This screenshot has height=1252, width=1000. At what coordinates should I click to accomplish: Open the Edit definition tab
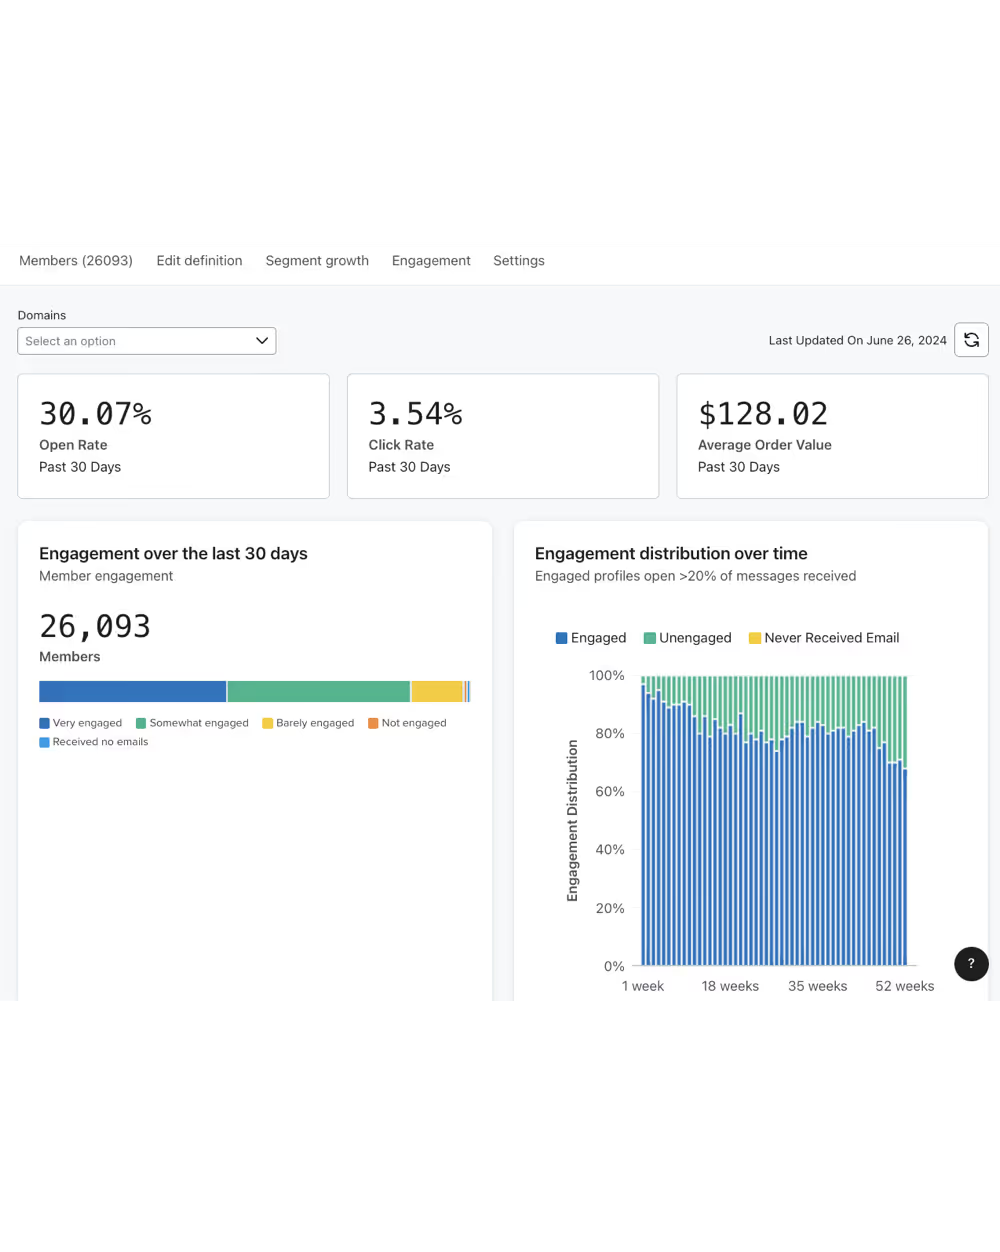[x=199, y=261]
